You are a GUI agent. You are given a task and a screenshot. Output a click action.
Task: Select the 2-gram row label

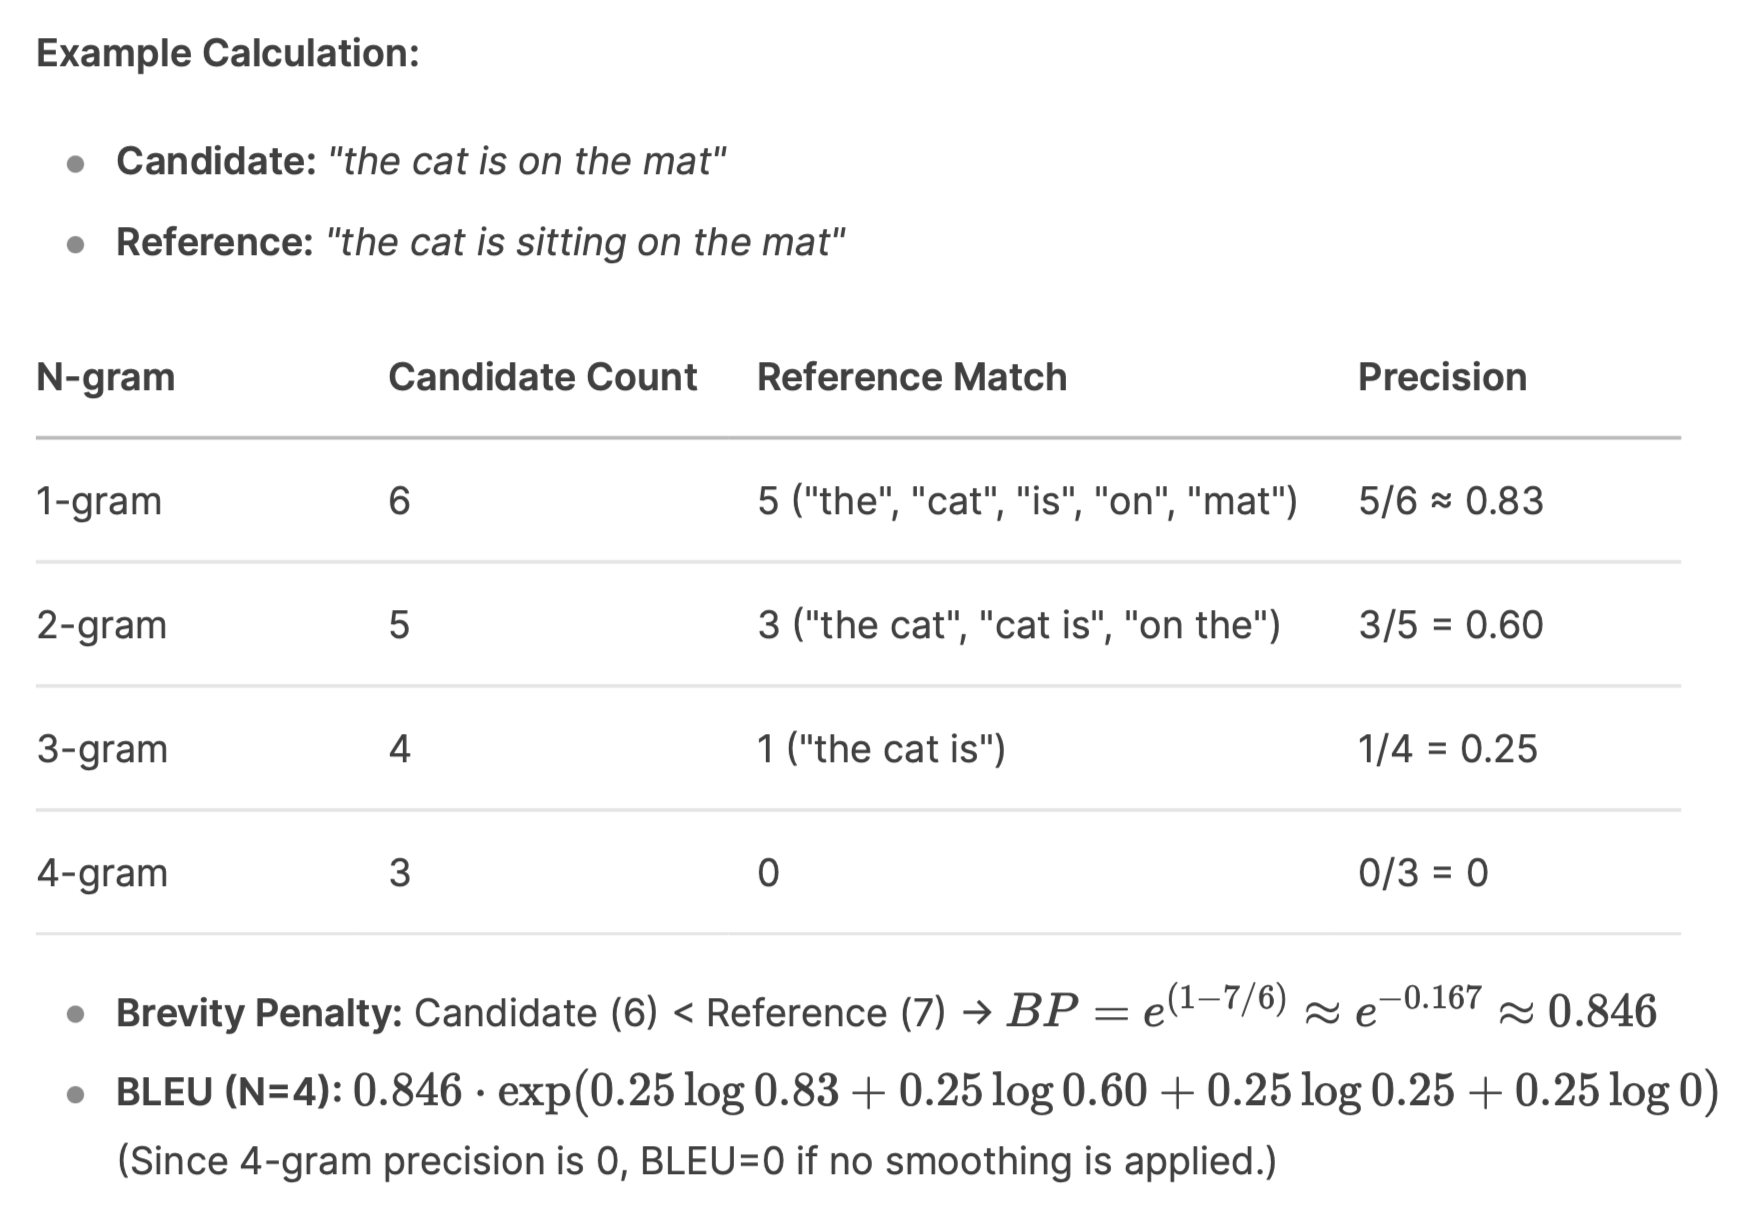tap(101, 625)
